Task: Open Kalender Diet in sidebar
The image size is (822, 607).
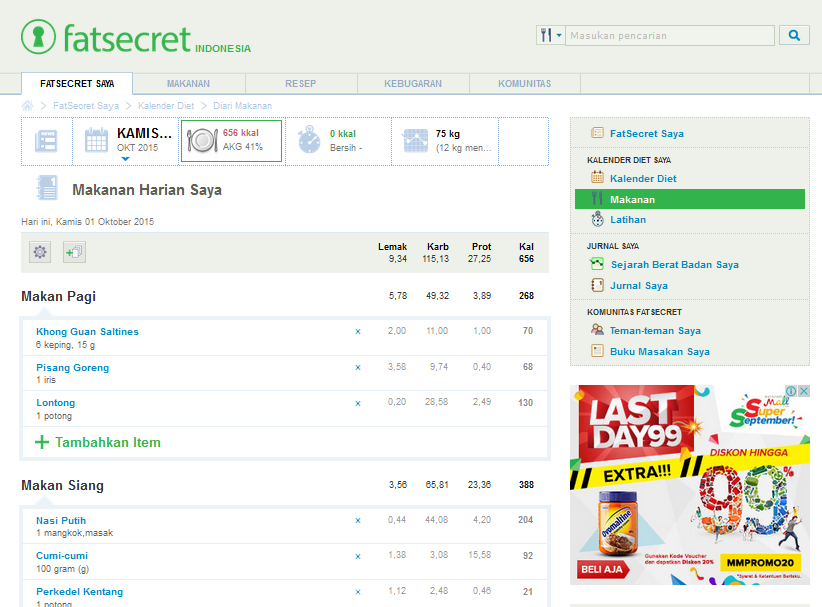Action: (643, 178)
